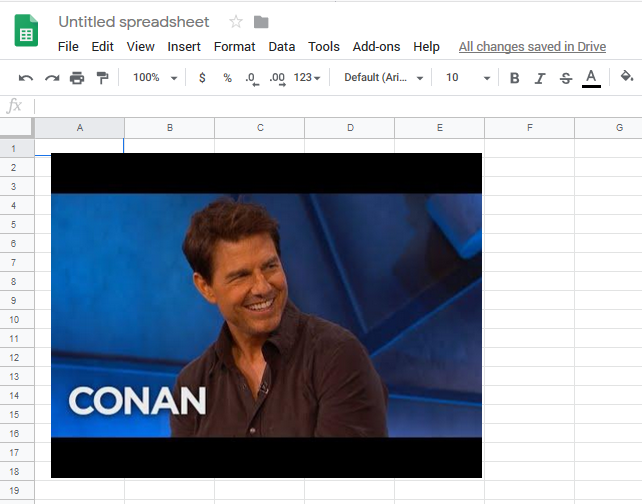Screen dimensions: 642x504
Task: Click into the formula bar
Action: tap(338, 106)
